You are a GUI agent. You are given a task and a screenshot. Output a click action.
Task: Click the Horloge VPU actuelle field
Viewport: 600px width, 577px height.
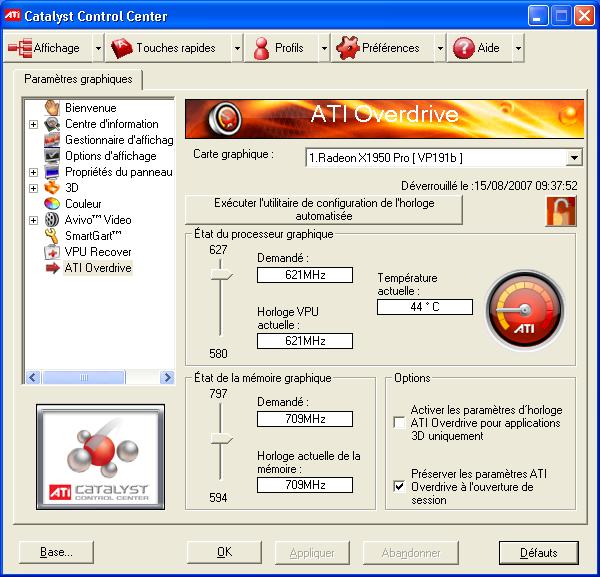pyautogui.click(x=305, y=341)
